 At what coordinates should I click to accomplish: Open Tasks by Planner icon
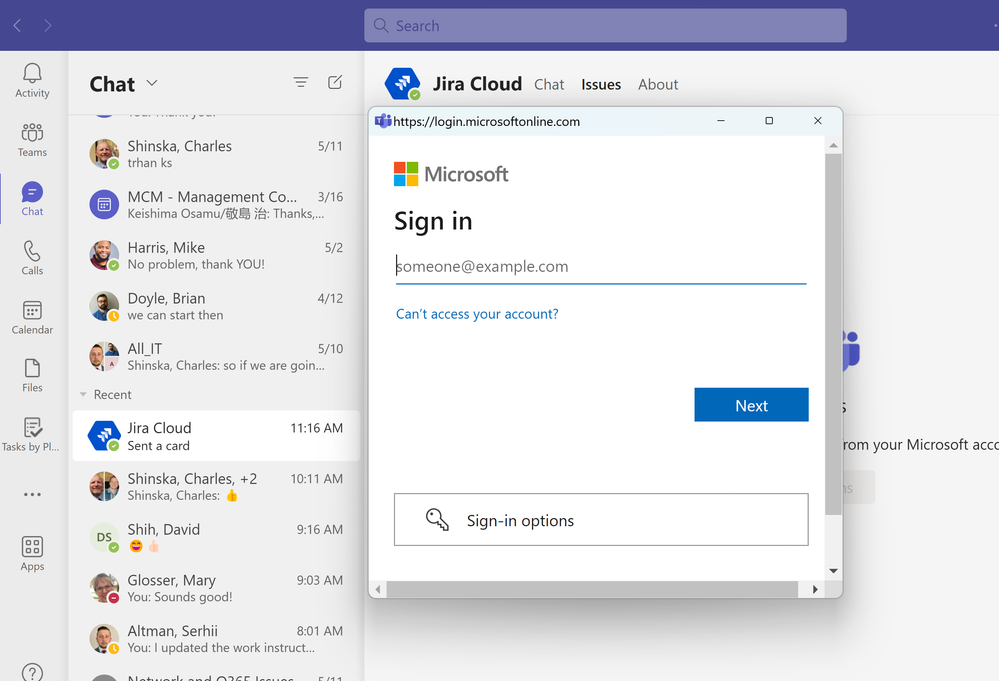31,434
